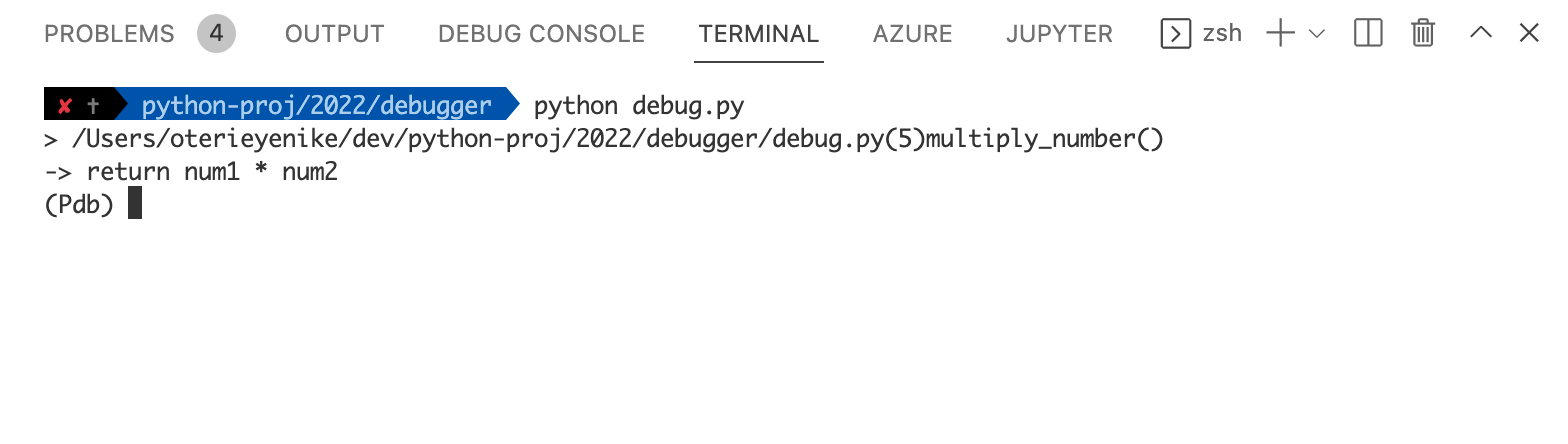Viewport: 1568px width, 444px height.
Task: Click the python-proj/2022/debugger path segment
Action: [x=316, y=106]
